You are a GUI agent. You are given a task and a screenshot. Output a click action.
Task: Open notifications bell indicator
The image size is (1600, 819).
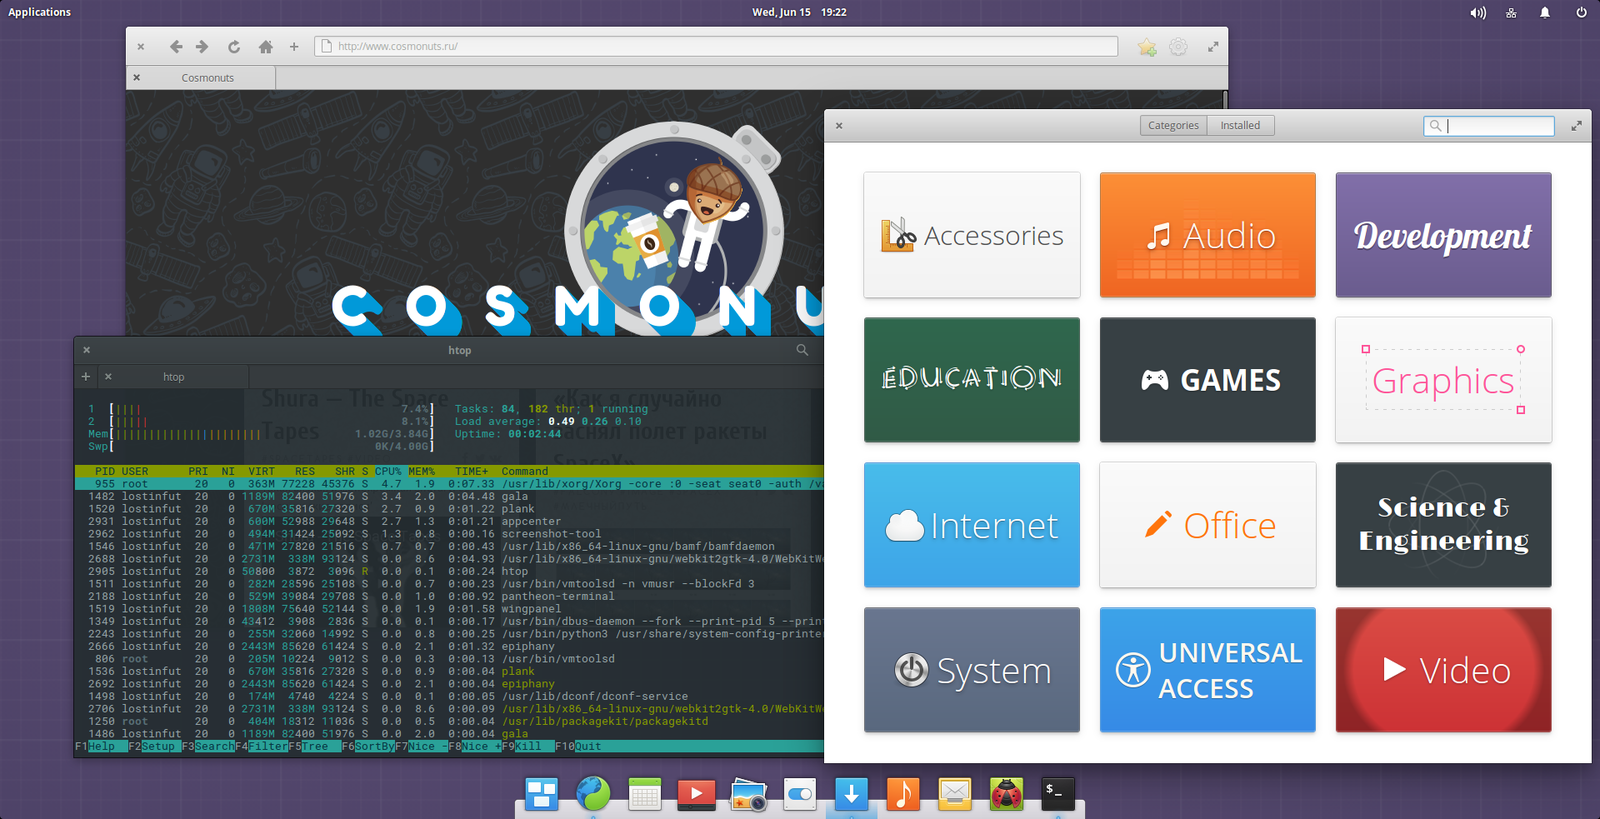[x=1545, y=13]
